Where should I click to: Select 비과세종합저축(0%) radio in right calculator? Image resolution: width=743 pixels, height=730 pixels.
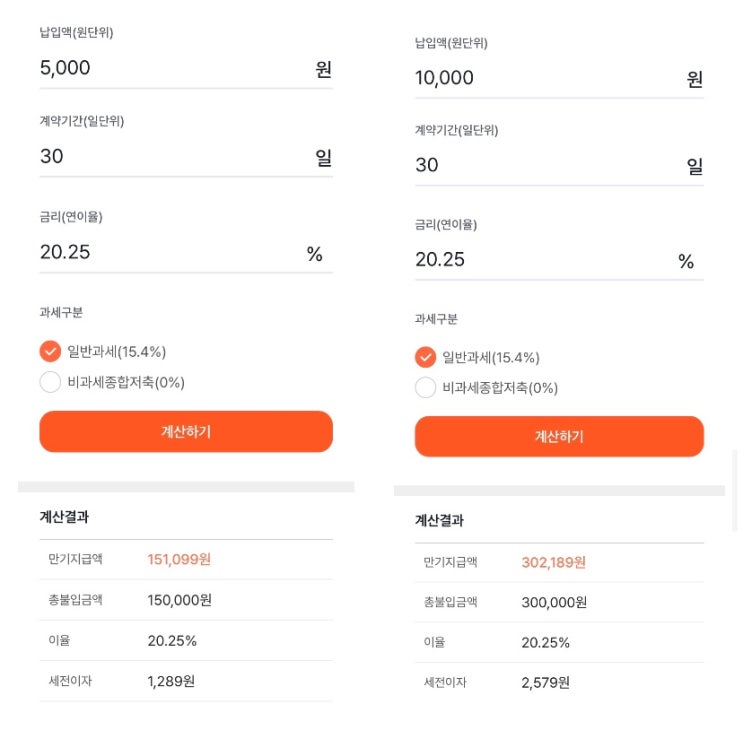425,388
